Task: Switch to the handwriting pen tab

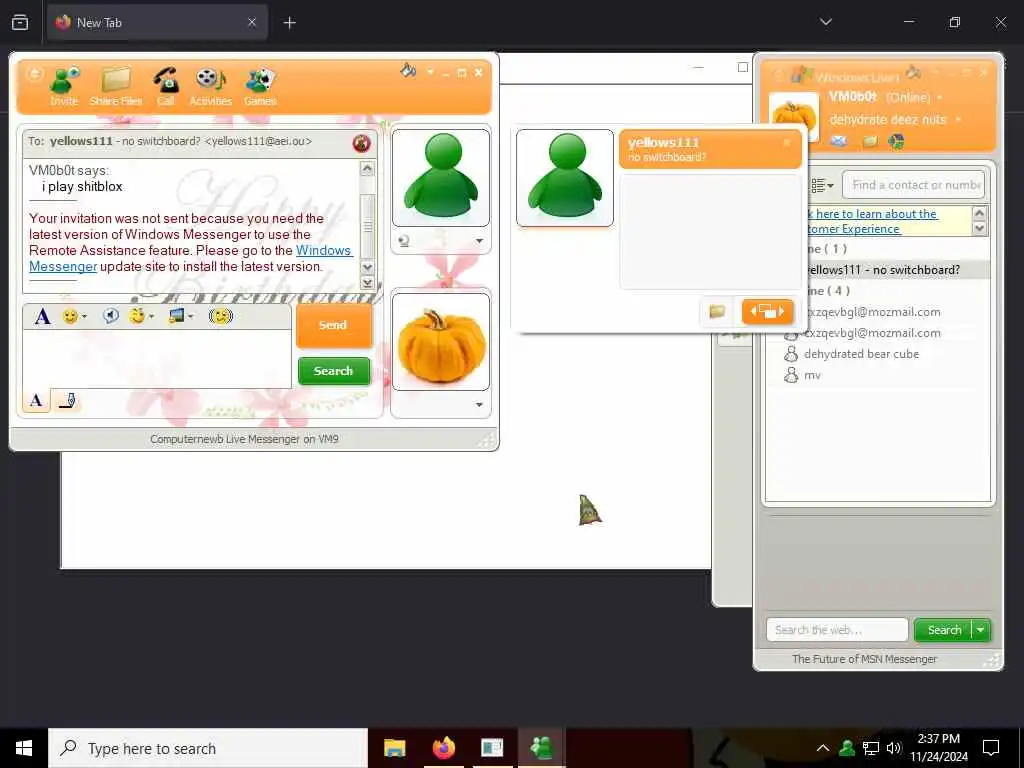Action: pyautogui.click(x=67, y=400)
